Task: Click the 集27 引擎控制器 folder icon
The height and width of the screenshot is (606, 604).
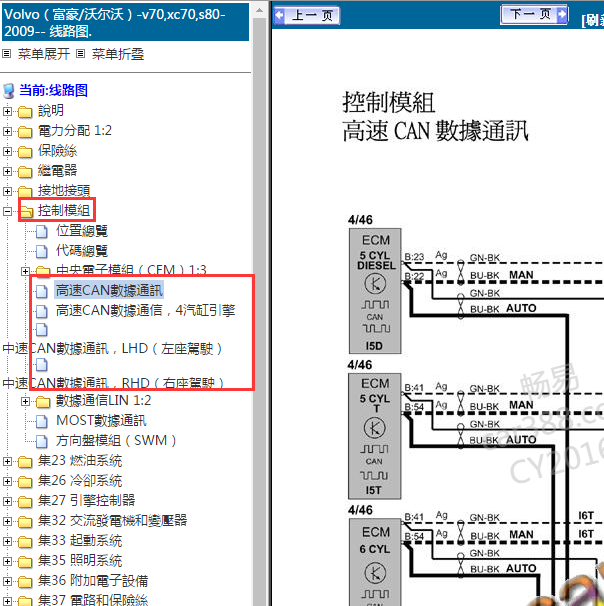Action: (25, 502)
